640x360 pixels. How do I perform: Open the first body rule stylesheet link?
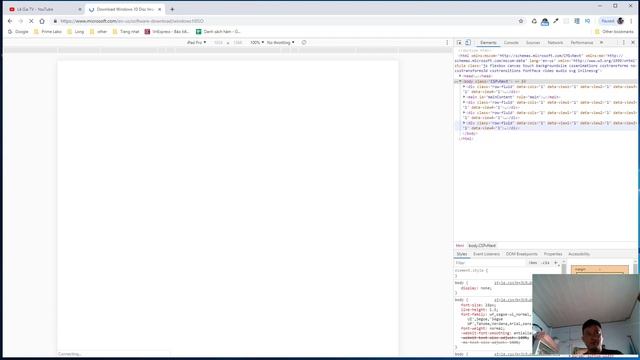pyautogui.click(x=513, y=282)
